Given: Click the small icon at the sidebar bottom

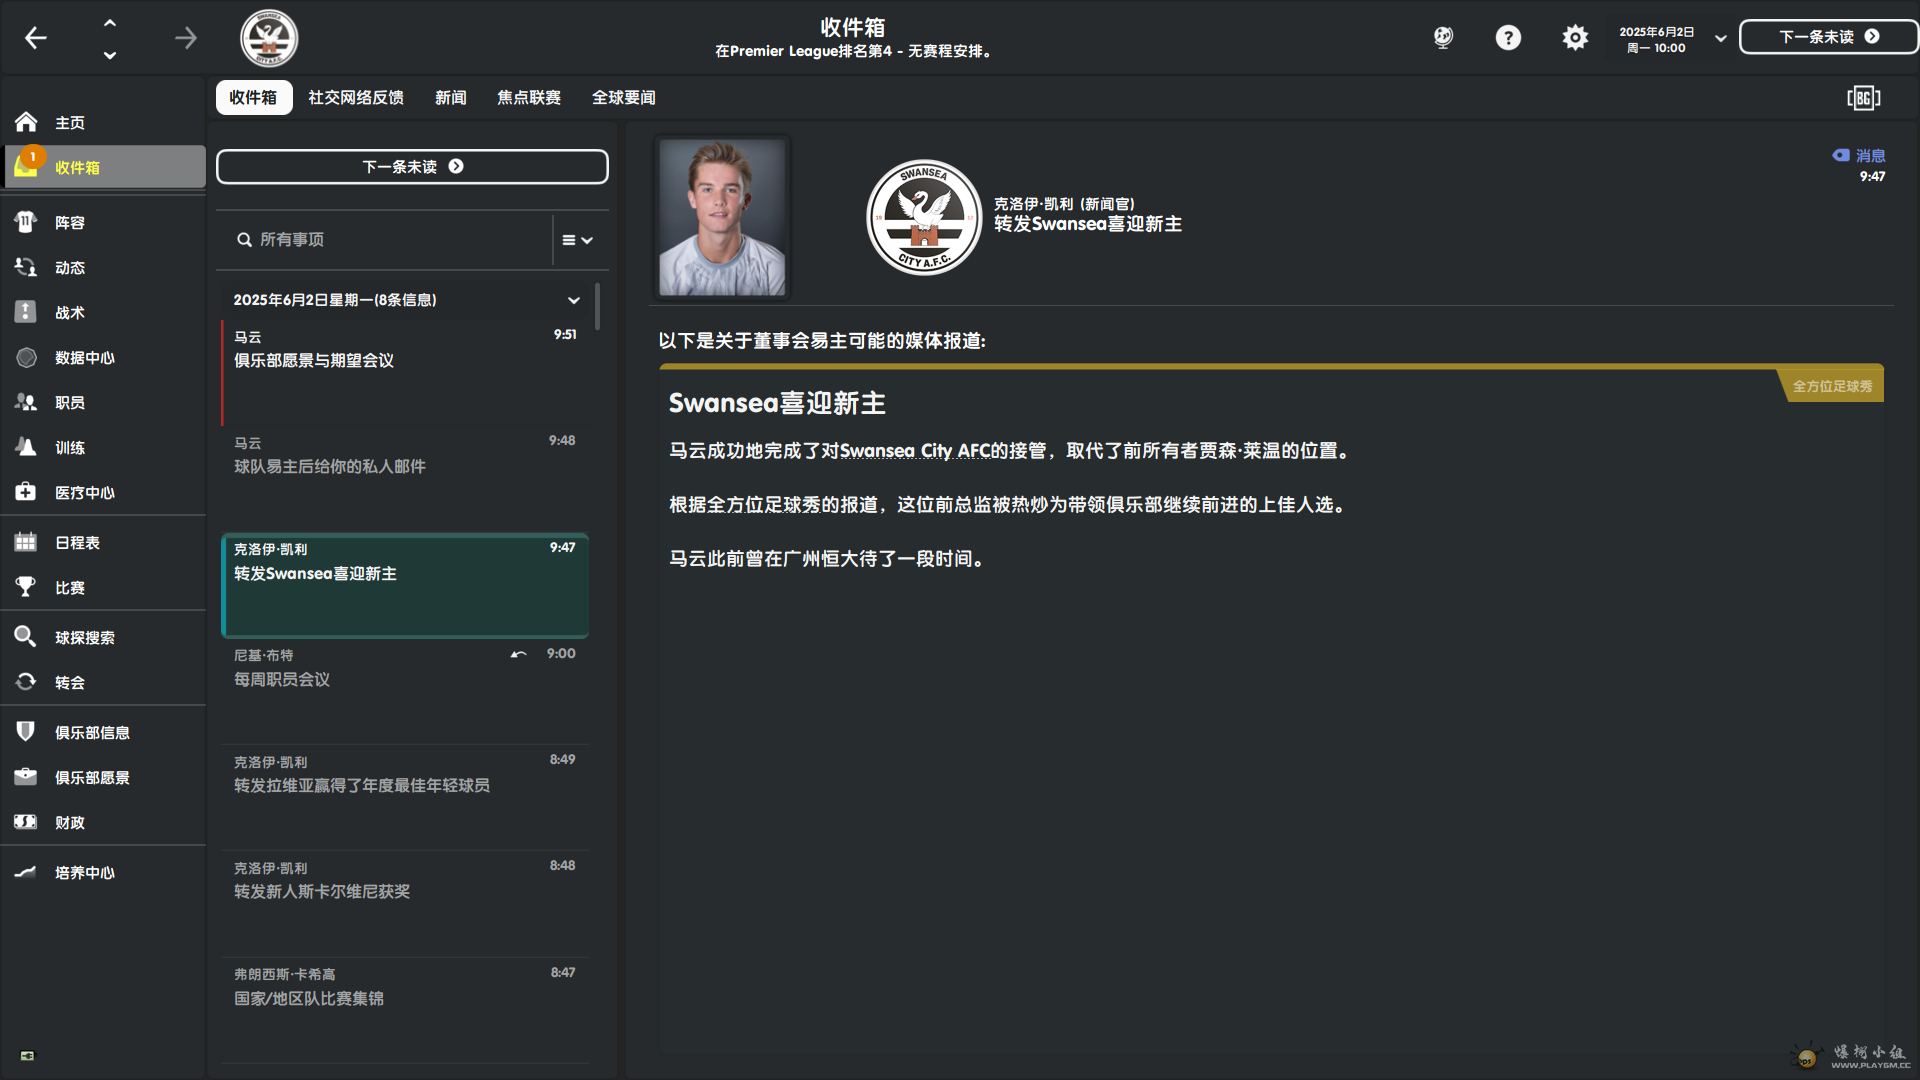Looking at the screenshot, I should (x=28, y=1055).
